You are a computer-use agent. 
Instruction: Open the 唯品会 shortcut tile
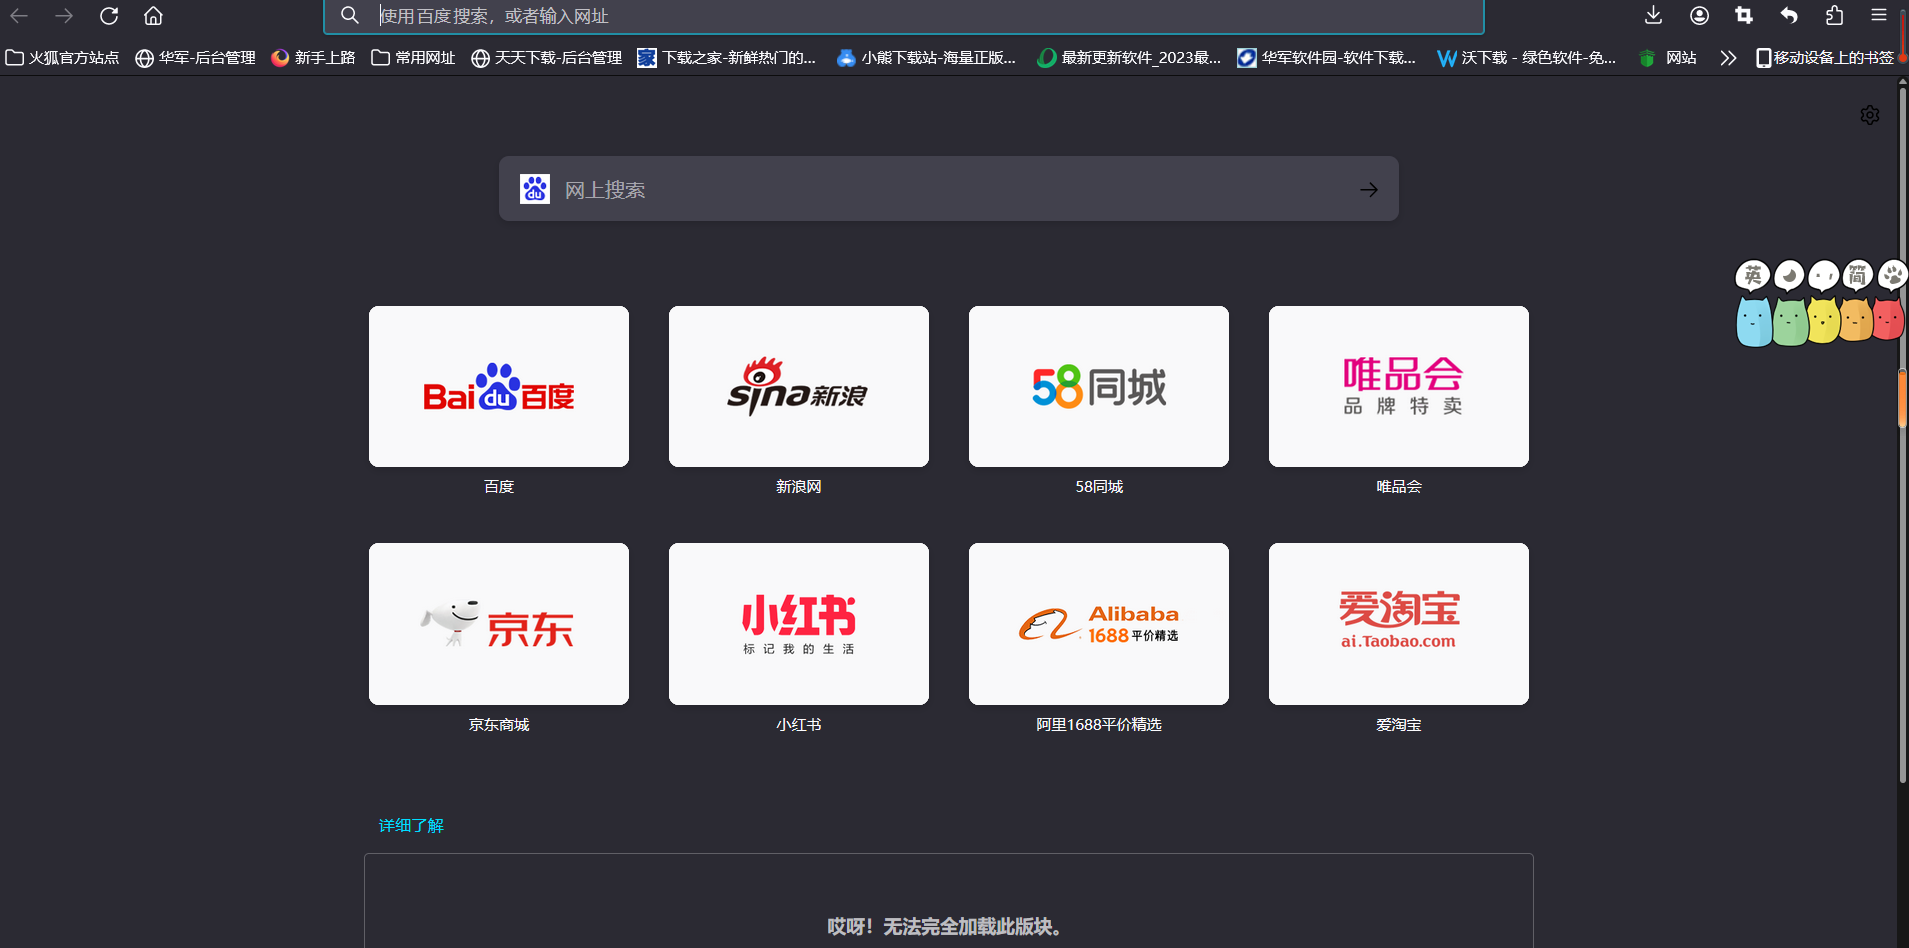pyautogui.click(x=1399, y=386)
